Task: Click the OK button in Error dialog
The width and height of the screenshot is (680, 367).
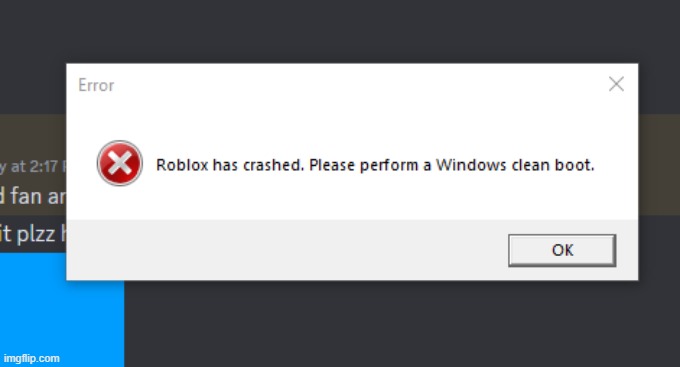Action: point(562,250)
